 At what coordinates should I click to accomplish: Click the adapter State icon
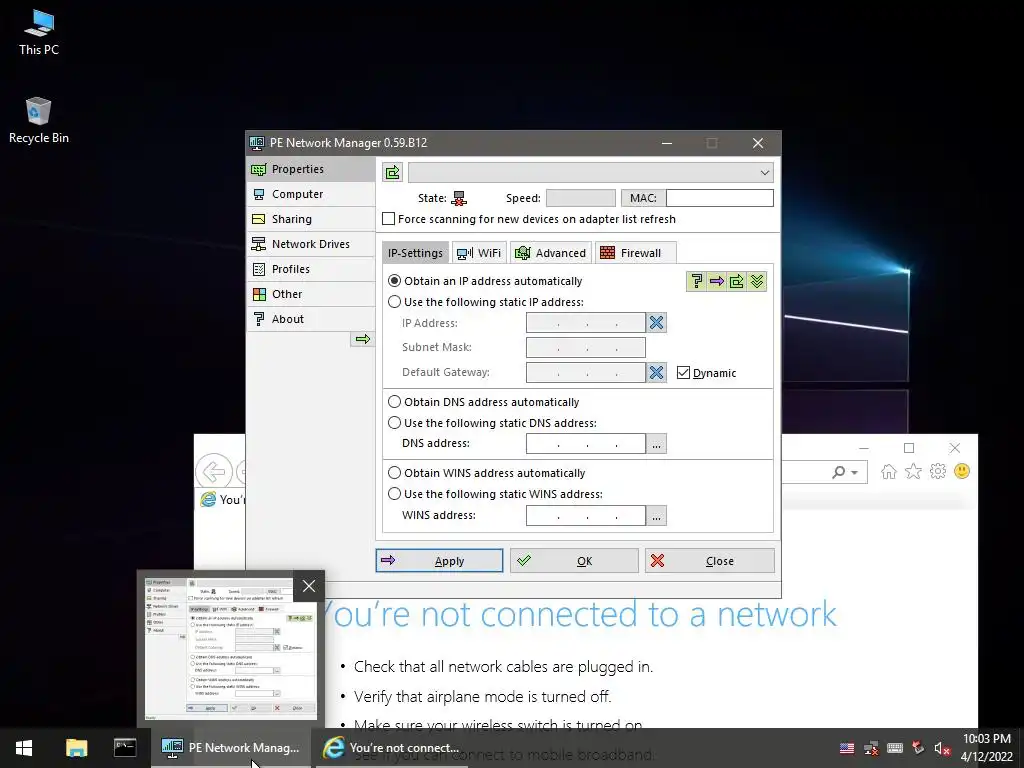(x=459, y=198)
